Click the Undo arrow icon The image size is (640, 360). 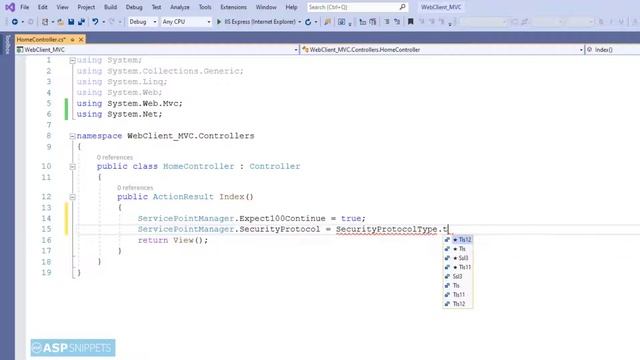[x=95, y=22]
